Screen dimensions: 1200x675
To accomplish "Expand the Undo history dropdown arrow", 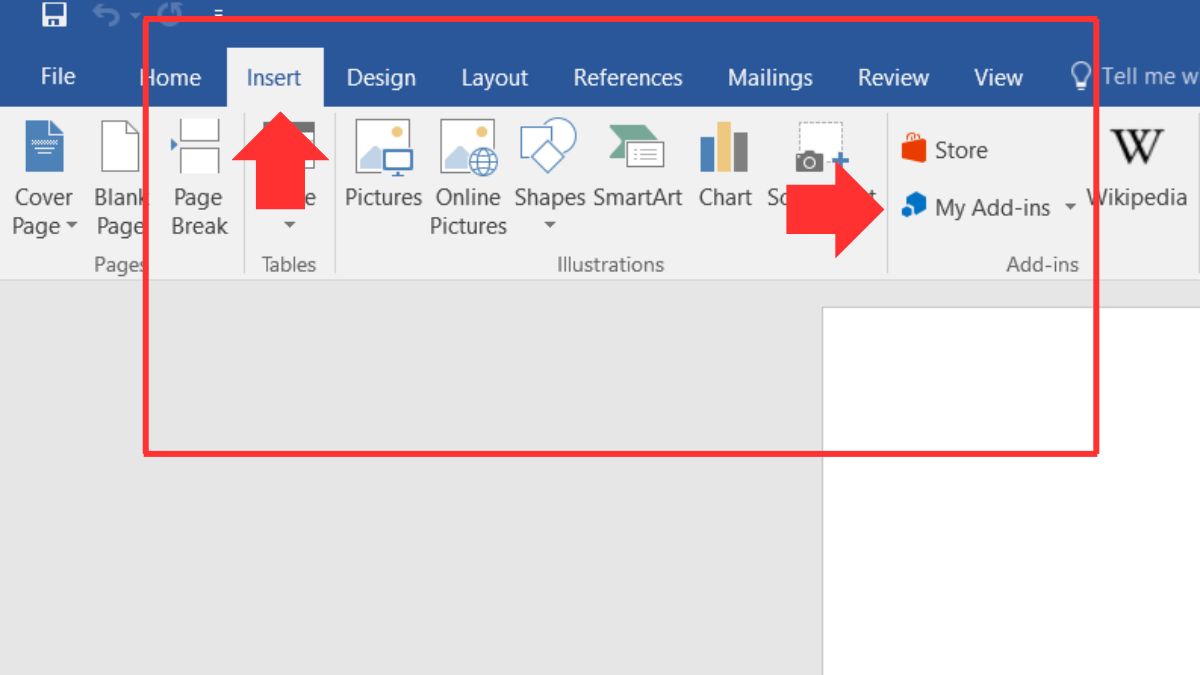I will click(x=135, y=15).
